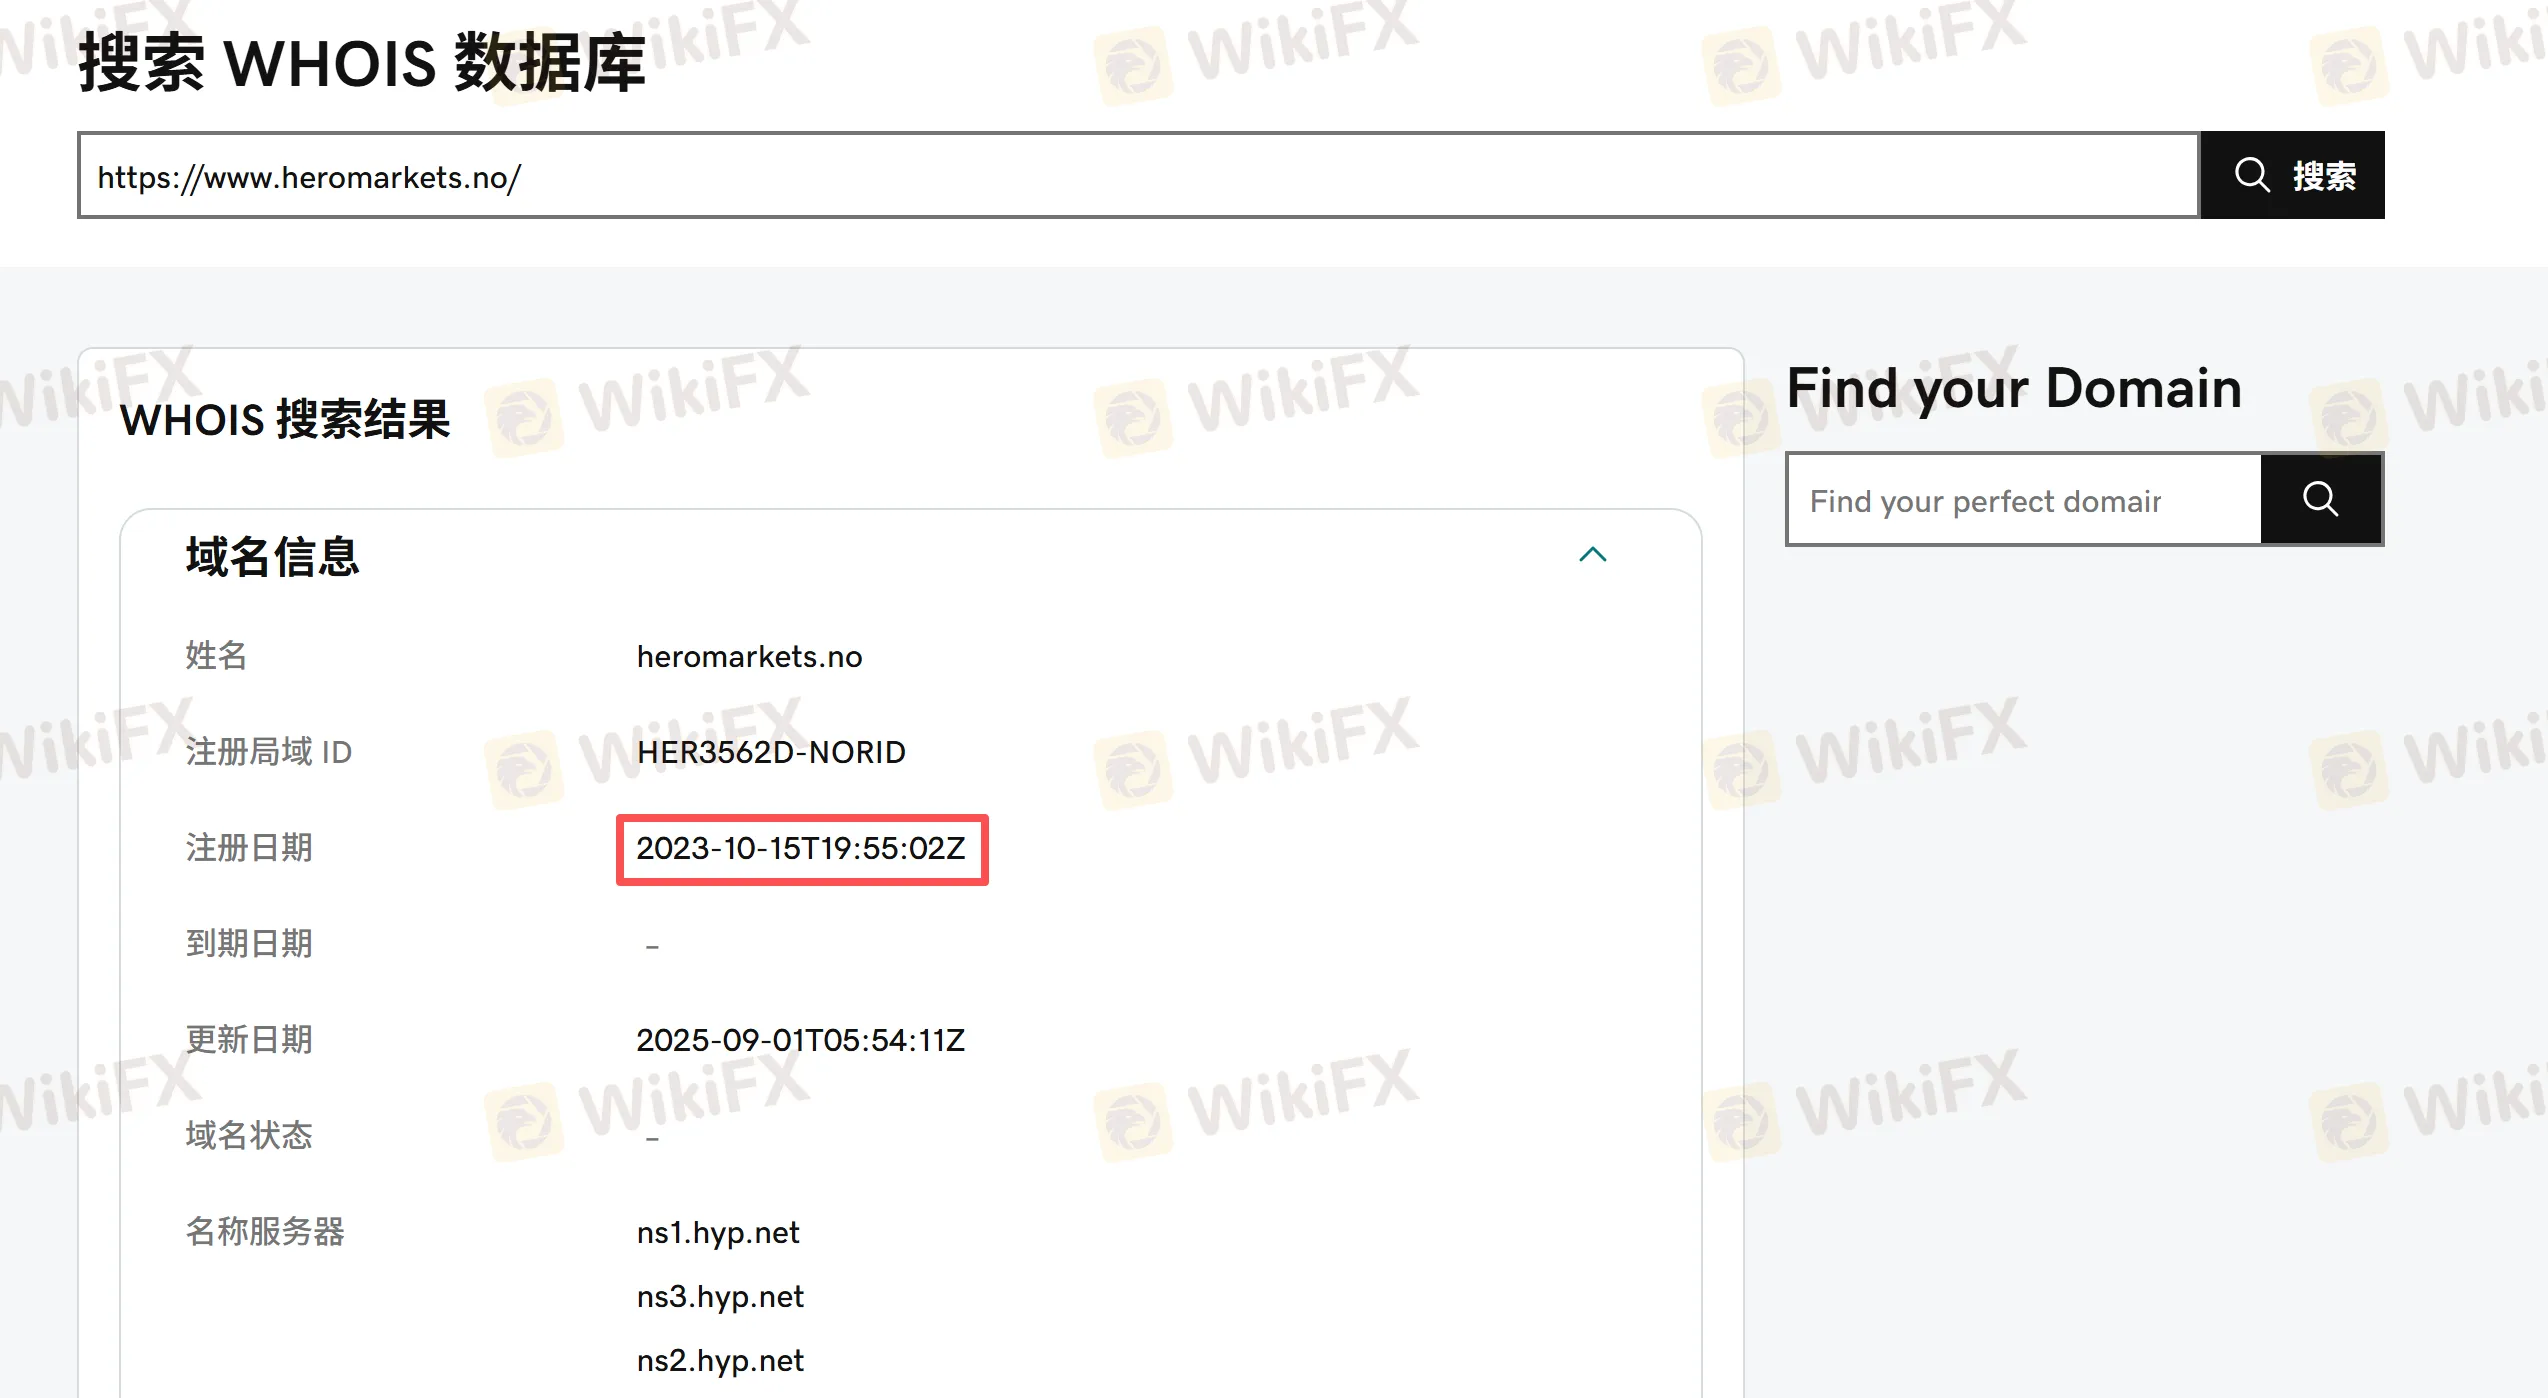Screen dimensions: 2548x1398
Task: Click the 搜索 WHOIS 数据库 page title
Action: pos(362,63)
